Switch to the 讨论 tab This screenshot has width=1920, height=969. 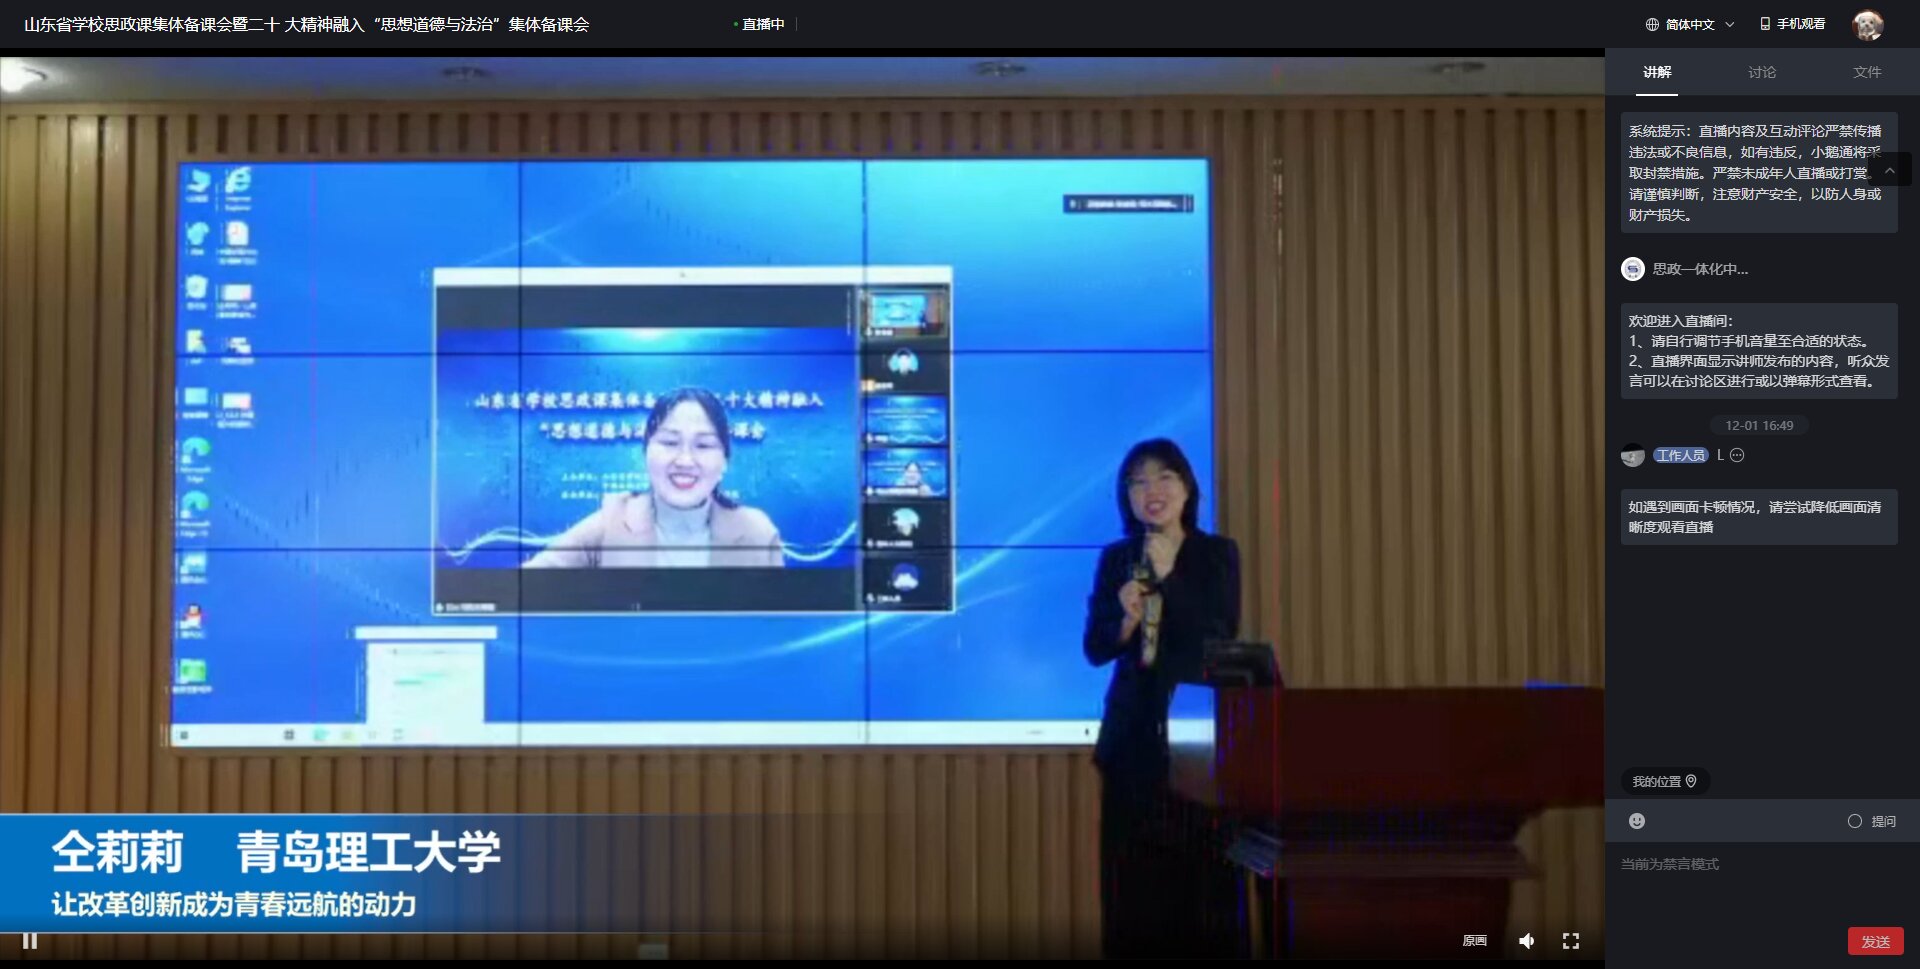click(1762, 72)
